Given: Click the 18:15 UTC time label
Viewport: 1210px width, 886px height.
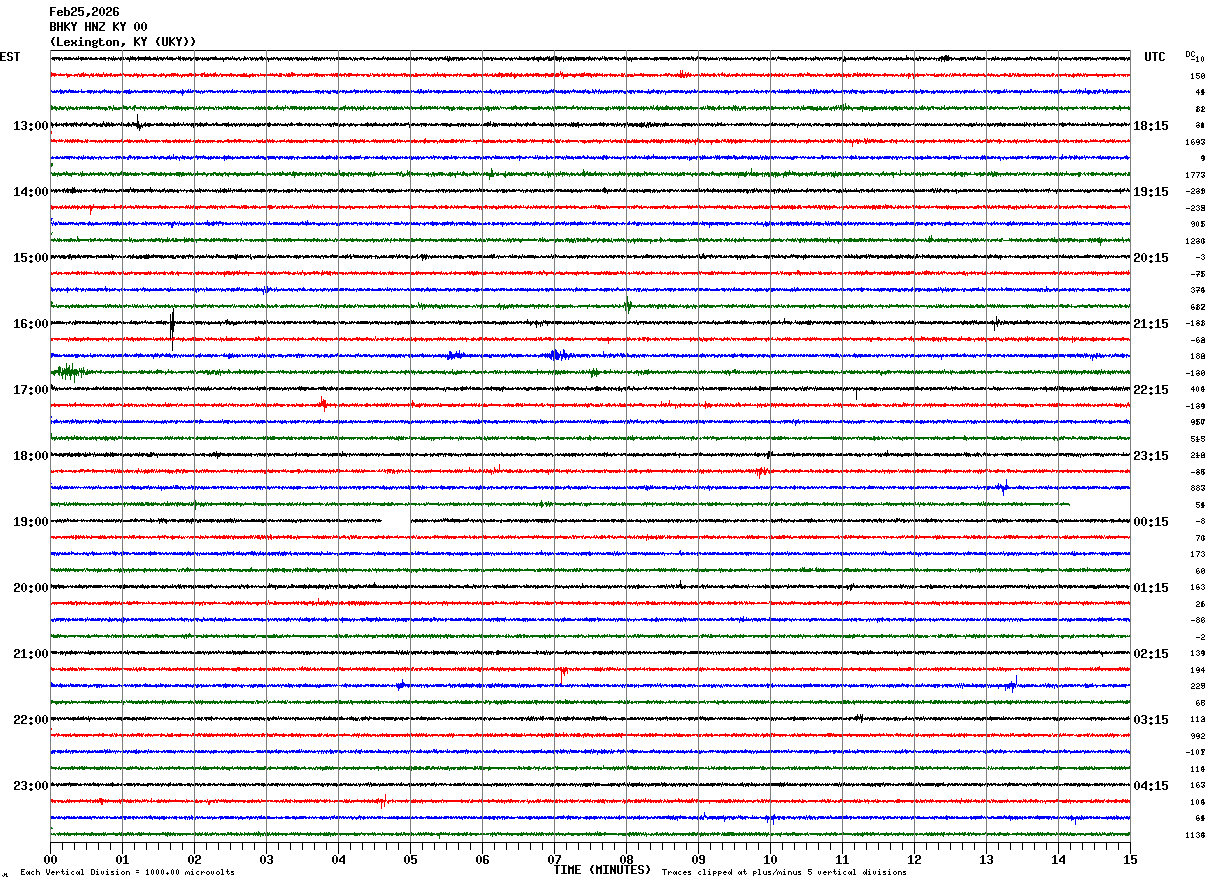Looking at the screenshot, I should pyautogui.click(x=1151, y=126).
